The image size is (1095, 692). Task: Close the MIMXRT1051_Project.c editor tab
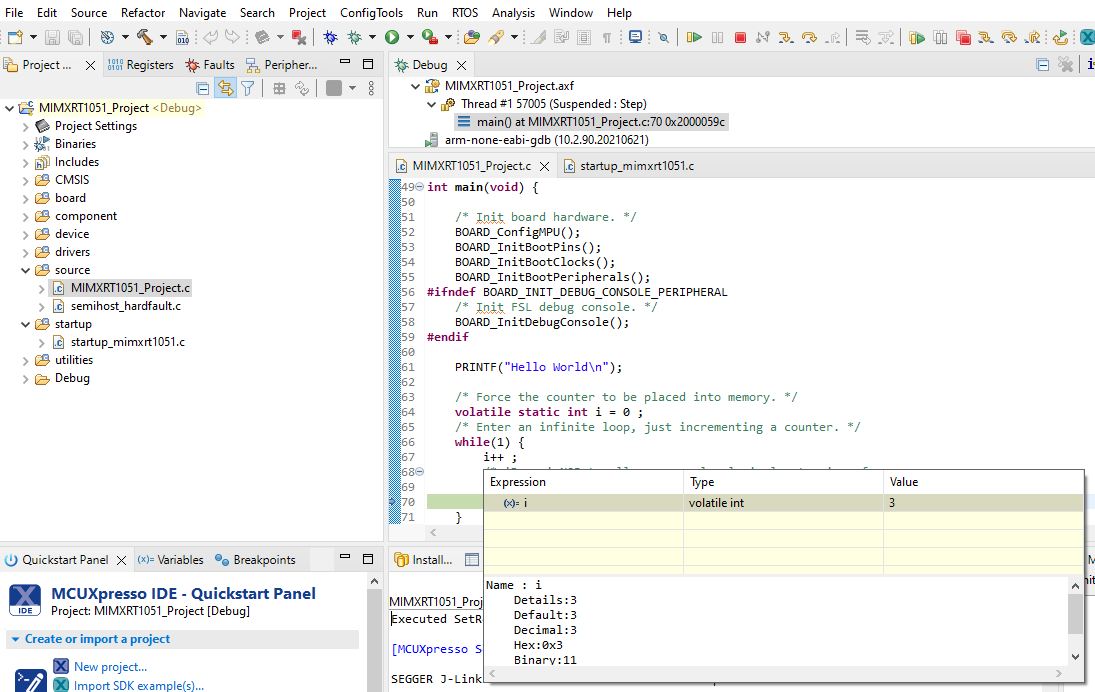[545, 166]
